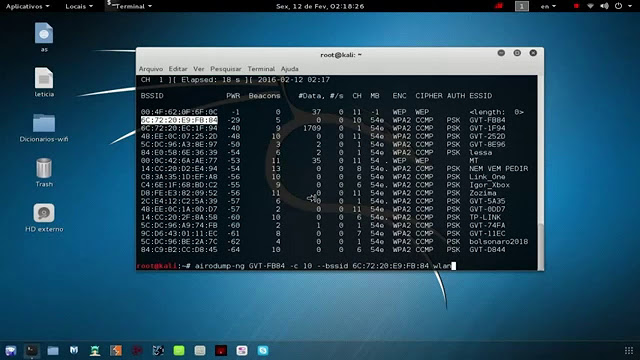
Task: Open the clock showing Sex, 12 de Fev
Action: coord(320,6)
